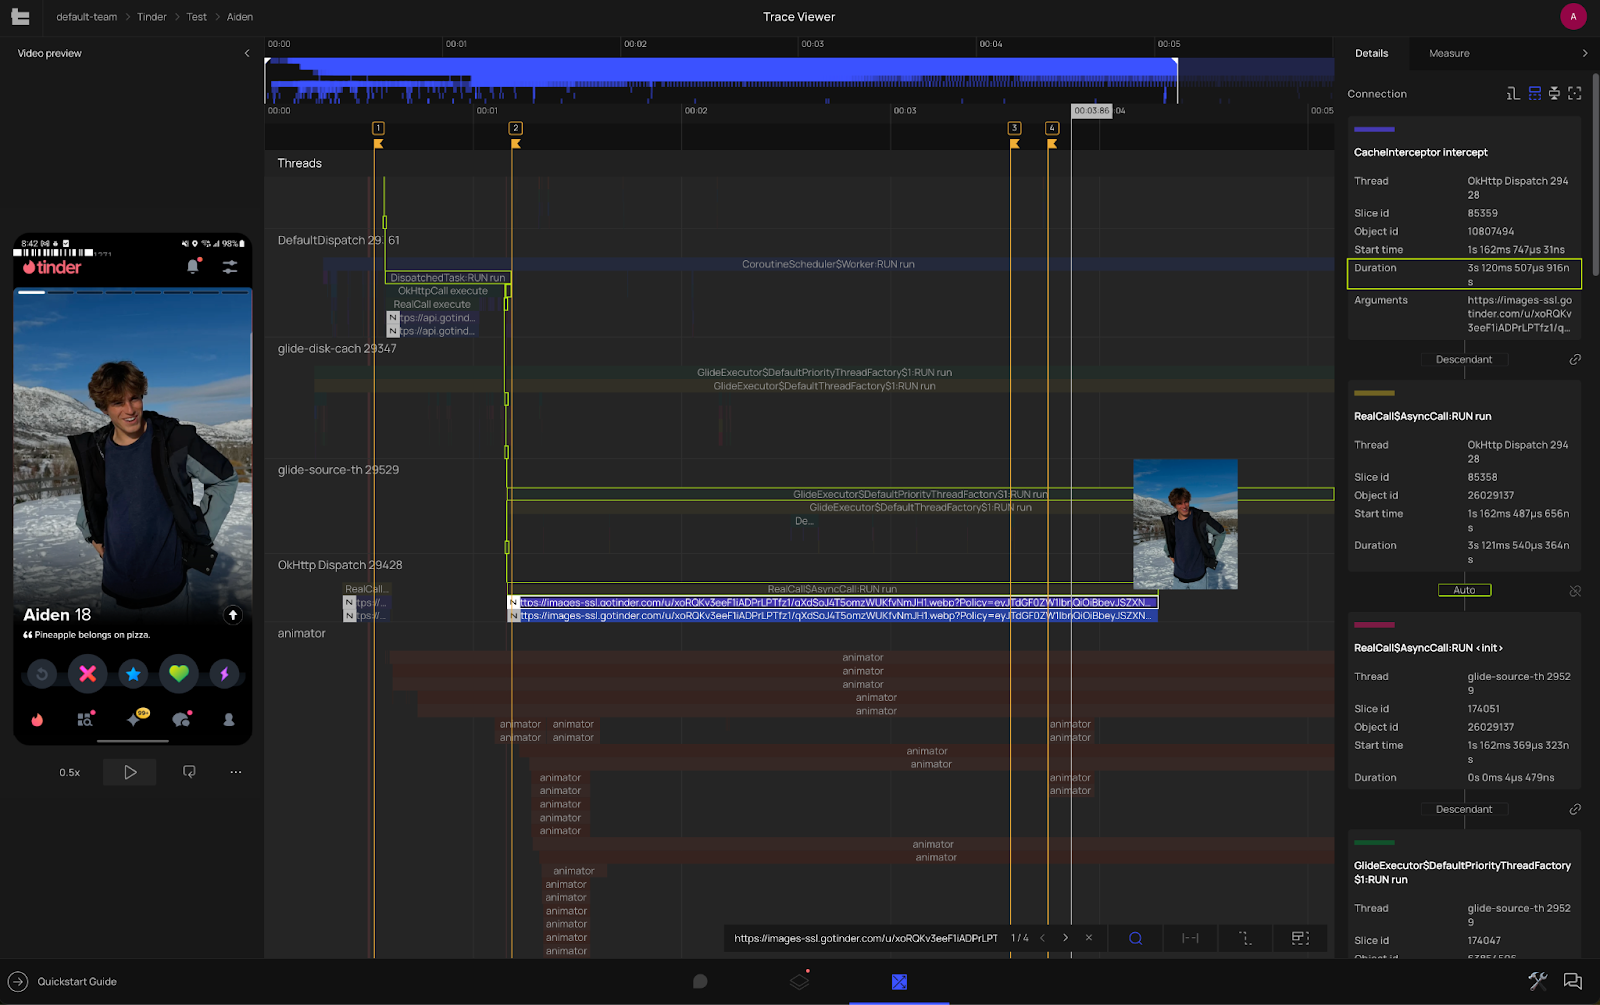Click Test breadcrumb
1600x1005 pixels.
point(196,17)
